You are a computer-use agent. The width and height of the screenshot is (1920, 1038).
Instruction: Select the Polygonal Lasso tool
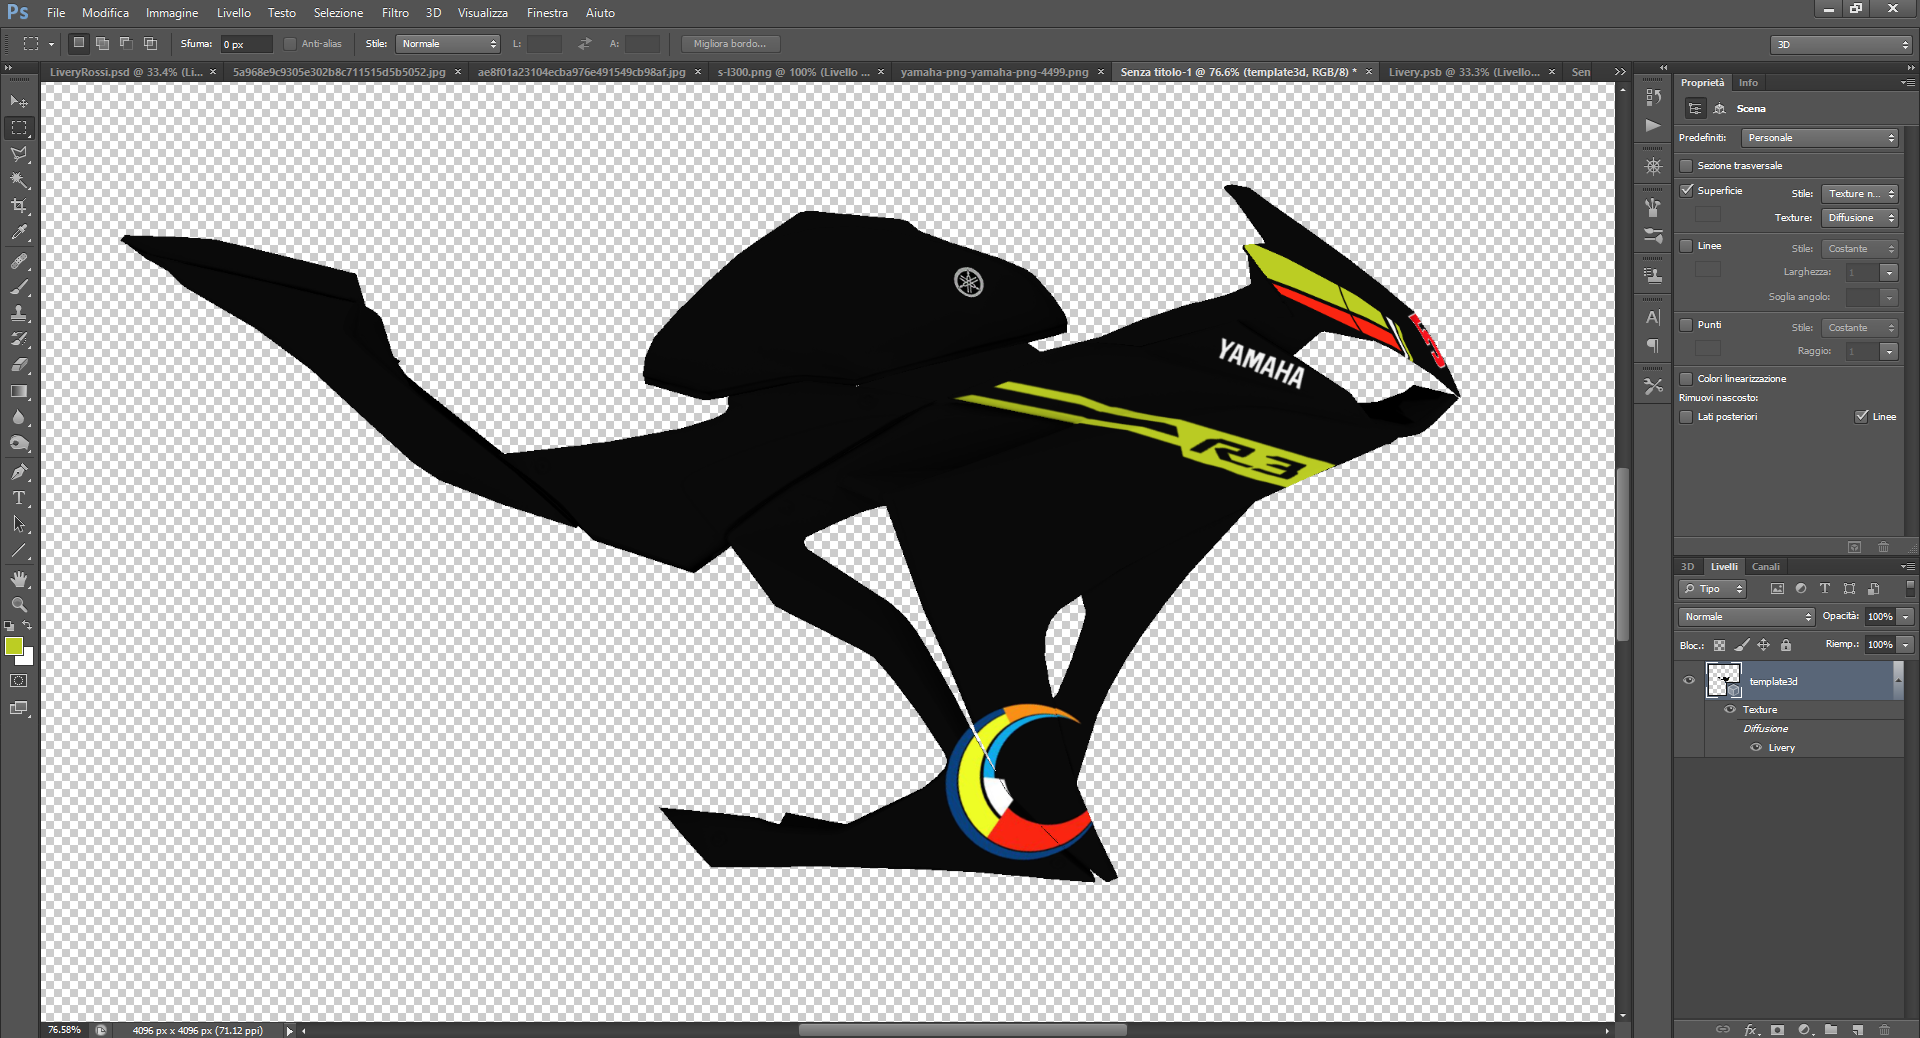click(19, 154)
